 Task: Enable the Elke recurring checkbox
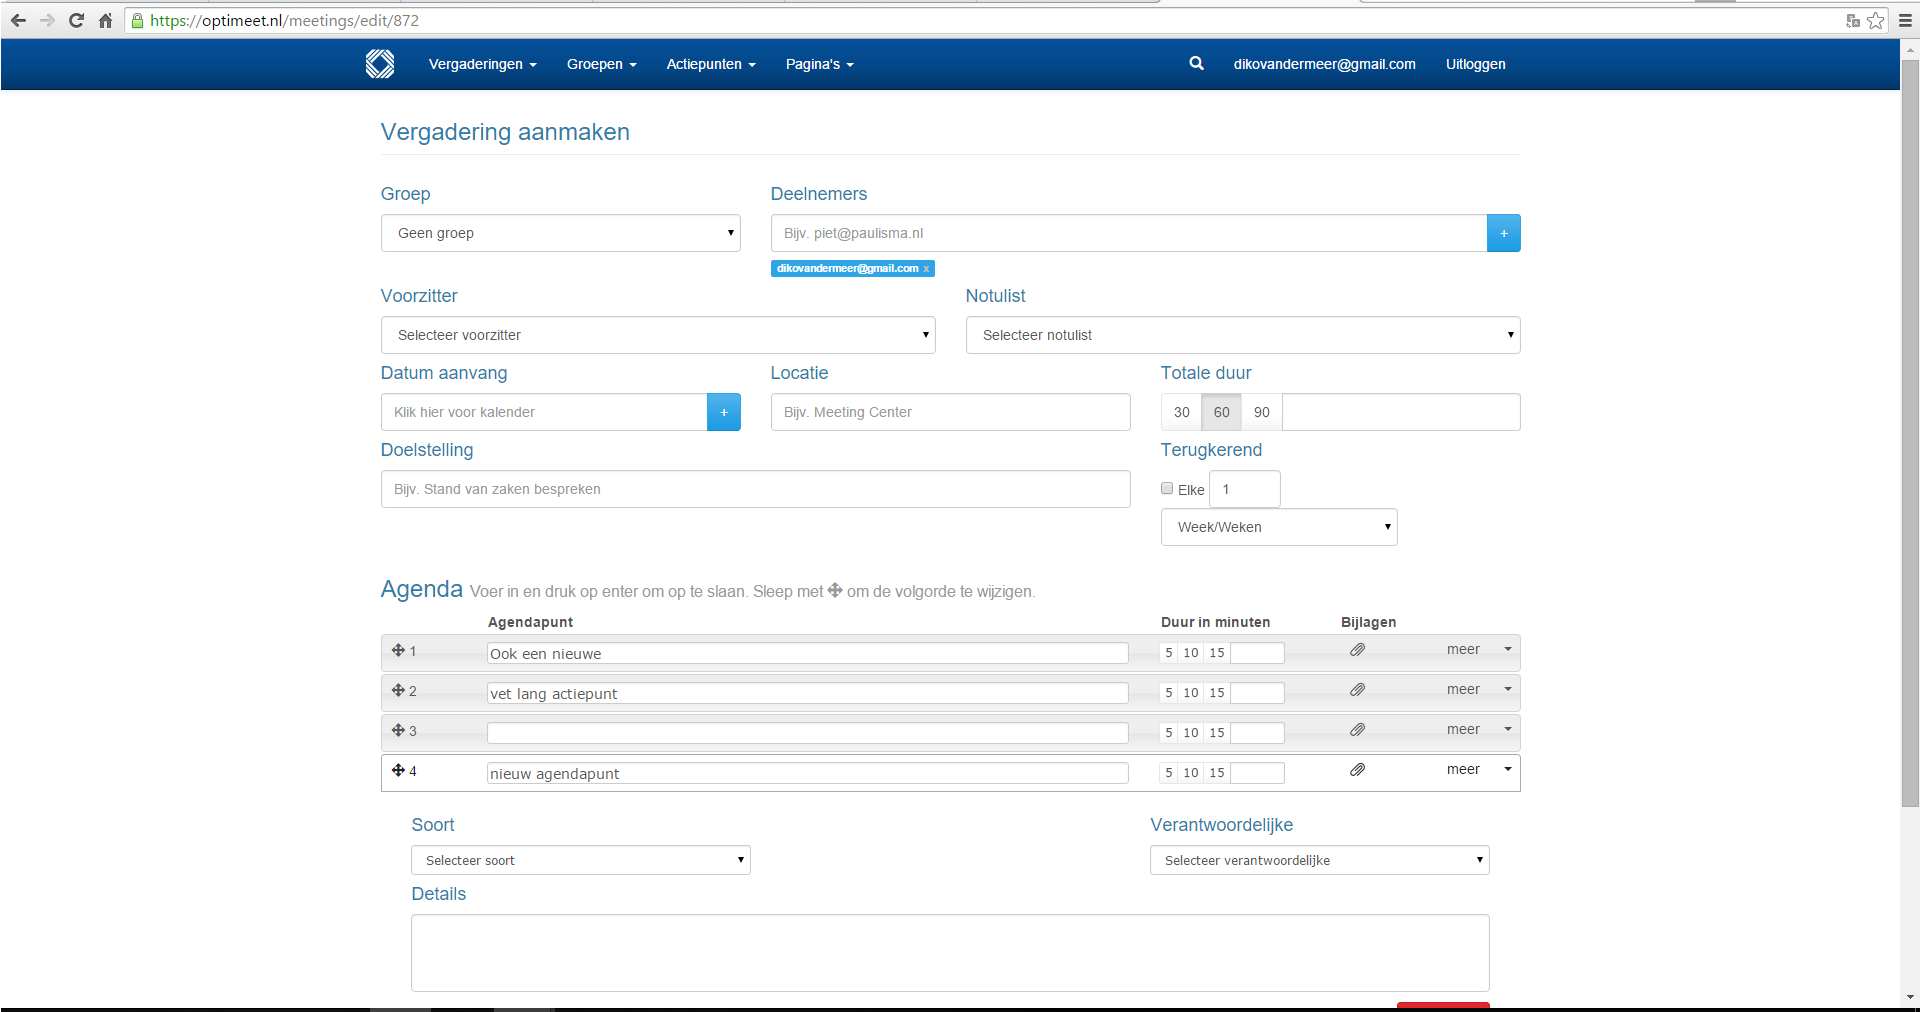pyautogui.click(x=1167, y=489)
